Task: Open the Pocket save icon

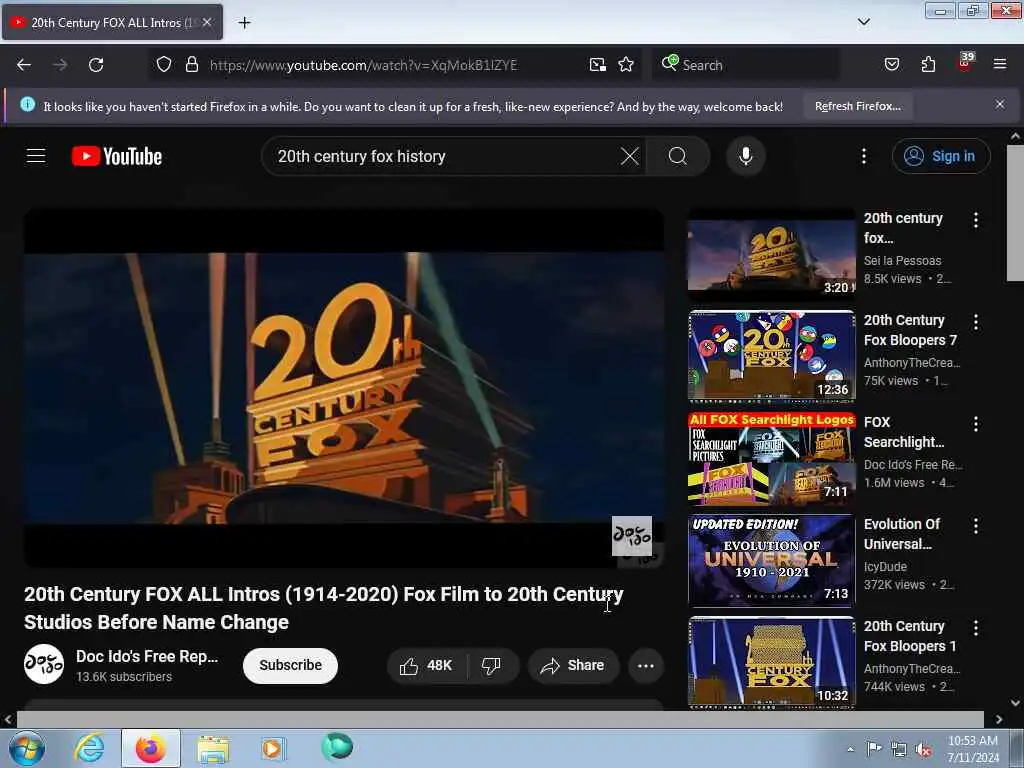Action: tap(891, 65)
